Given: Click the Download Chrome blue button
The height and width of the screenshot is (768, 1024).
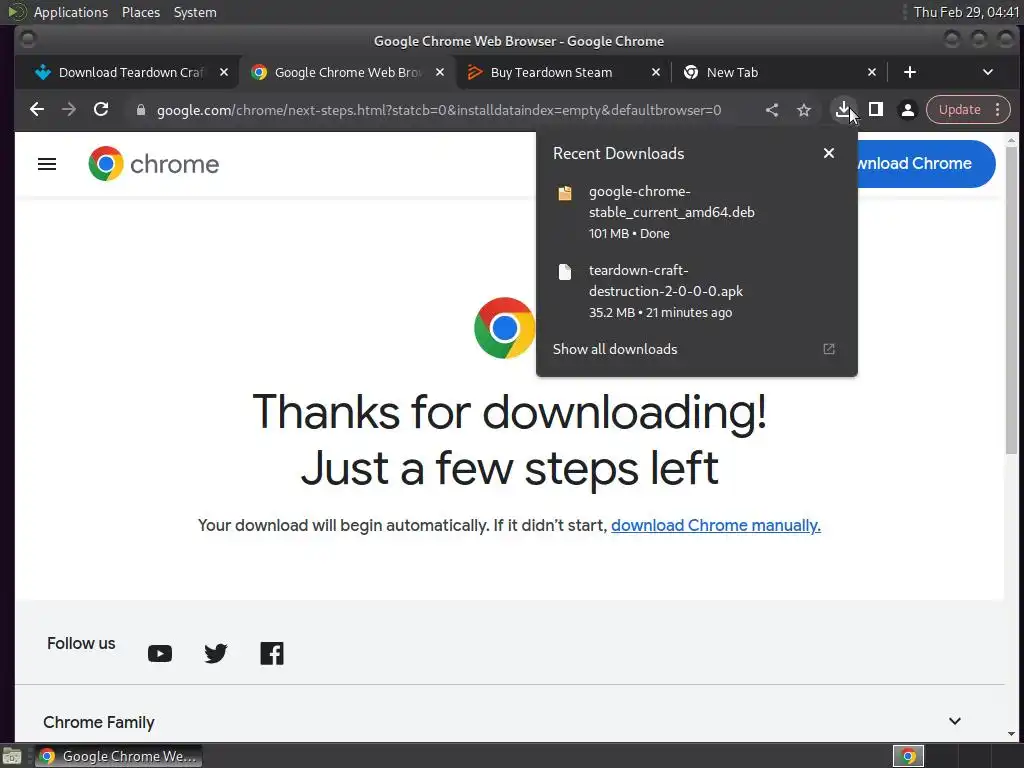Looking at the screenshot, I should tap(926, 164).
